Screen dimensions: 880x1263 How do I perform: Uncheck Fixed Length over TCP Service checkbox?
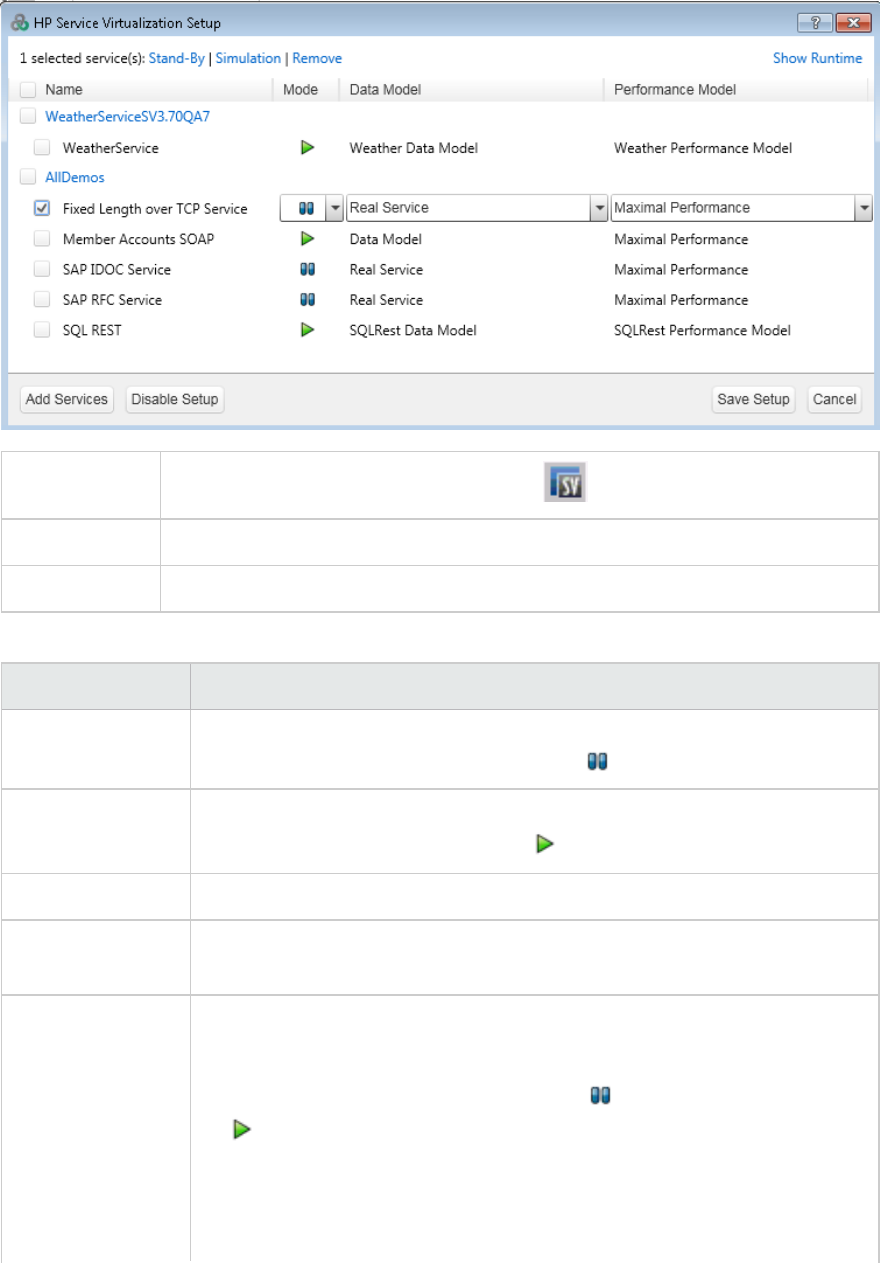click(42, 208)
